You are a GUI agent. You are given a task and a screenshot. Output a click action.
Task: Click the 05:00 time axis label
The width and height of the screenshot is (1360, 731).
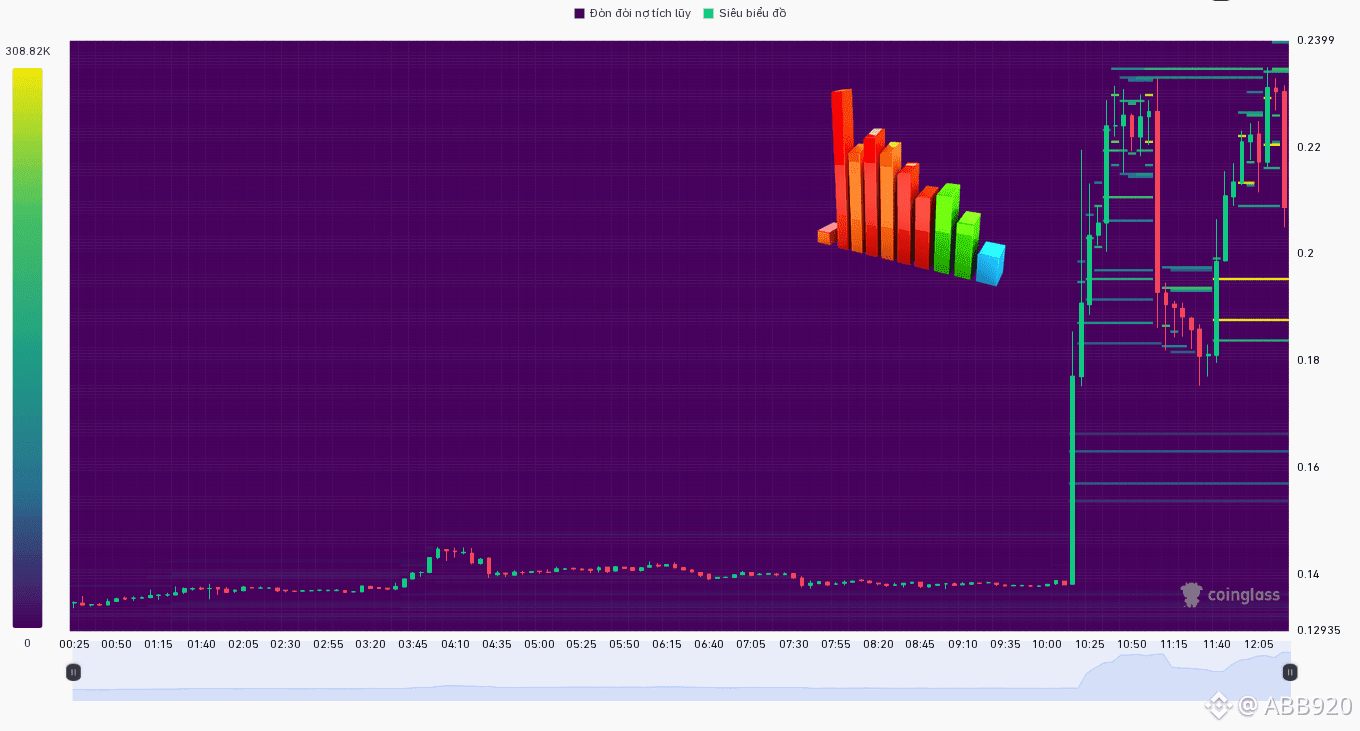(x=539, y=644)
